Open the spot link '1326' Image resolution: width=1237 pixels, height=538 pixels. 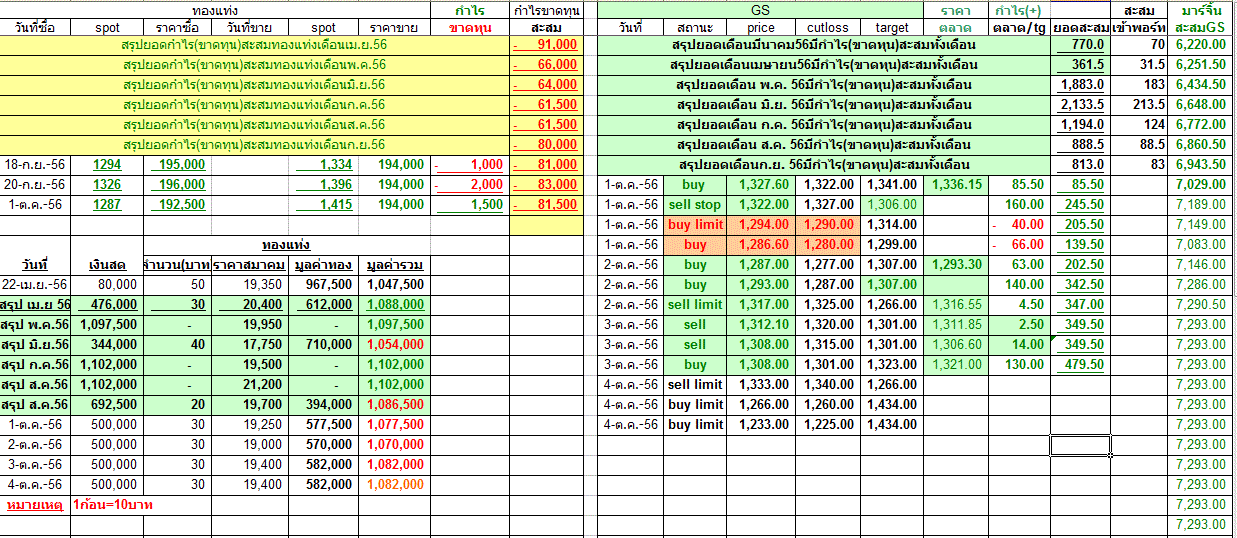pyautogui.click(x=107, y=184)
